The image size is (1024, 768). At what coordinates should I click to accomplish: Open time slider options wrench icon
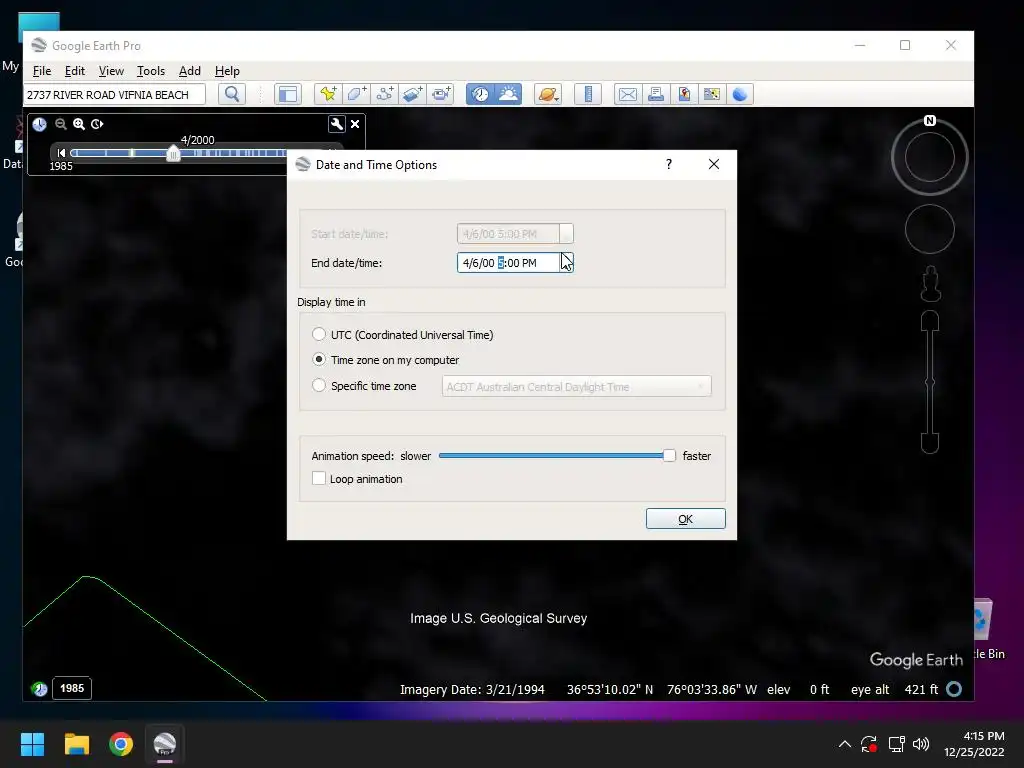coord(336,124)
